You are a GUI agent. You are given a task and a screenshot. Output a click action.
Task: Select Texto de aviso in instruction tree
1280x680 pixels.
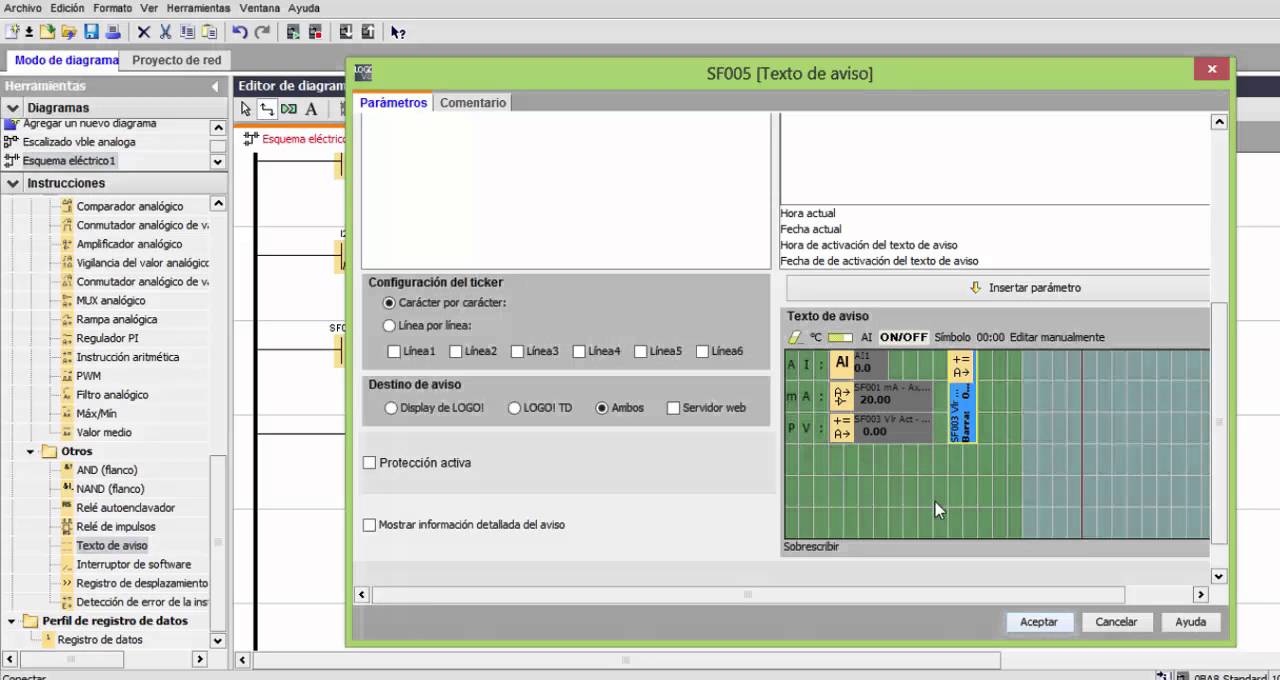[x=112, y=546]
